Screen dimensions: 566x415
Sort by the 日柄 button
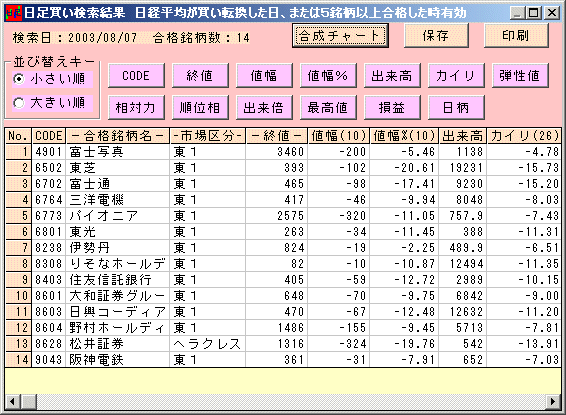[456, 108]
